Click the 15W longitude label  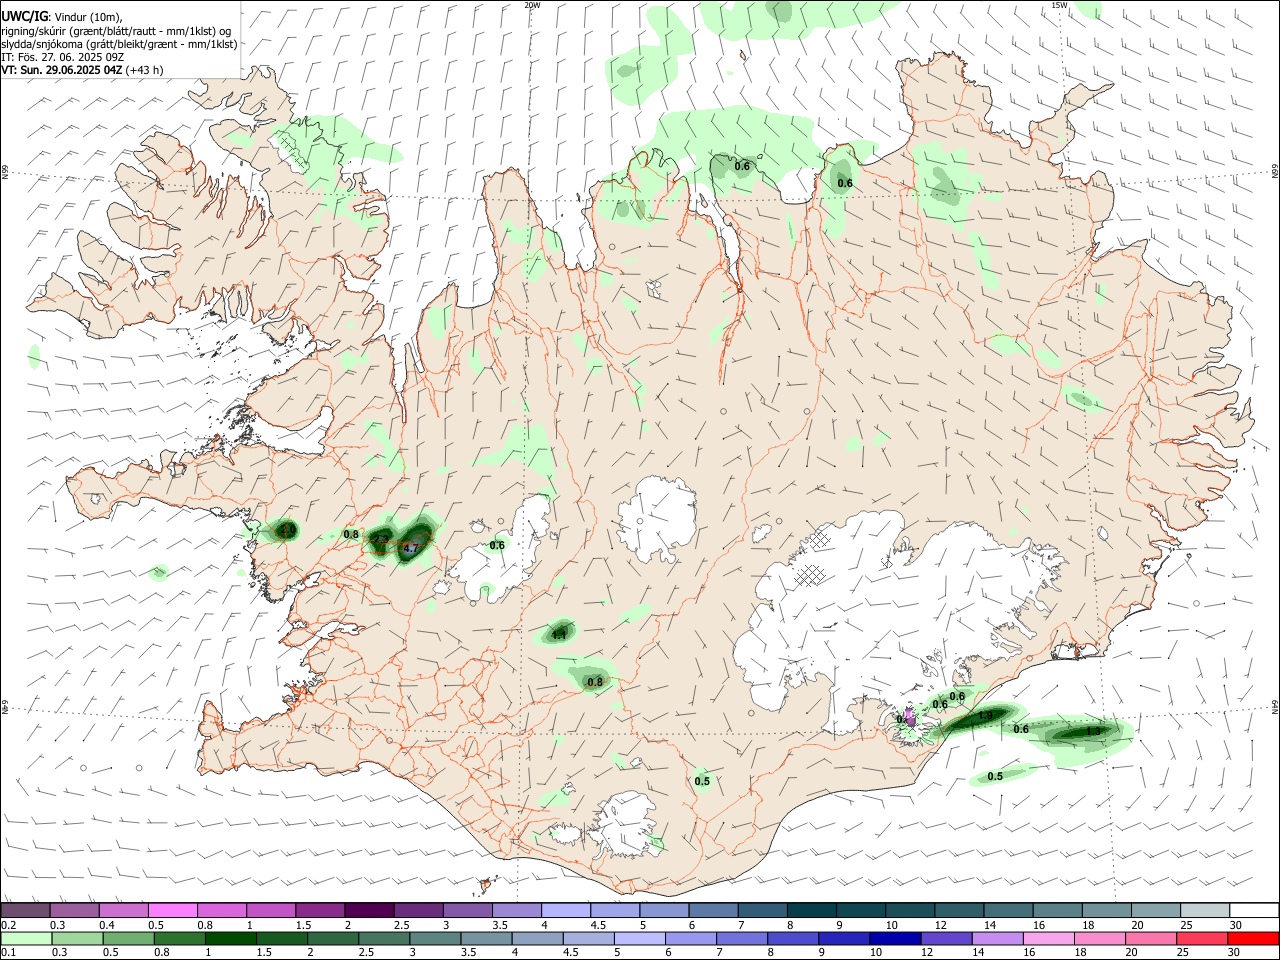1059,5
